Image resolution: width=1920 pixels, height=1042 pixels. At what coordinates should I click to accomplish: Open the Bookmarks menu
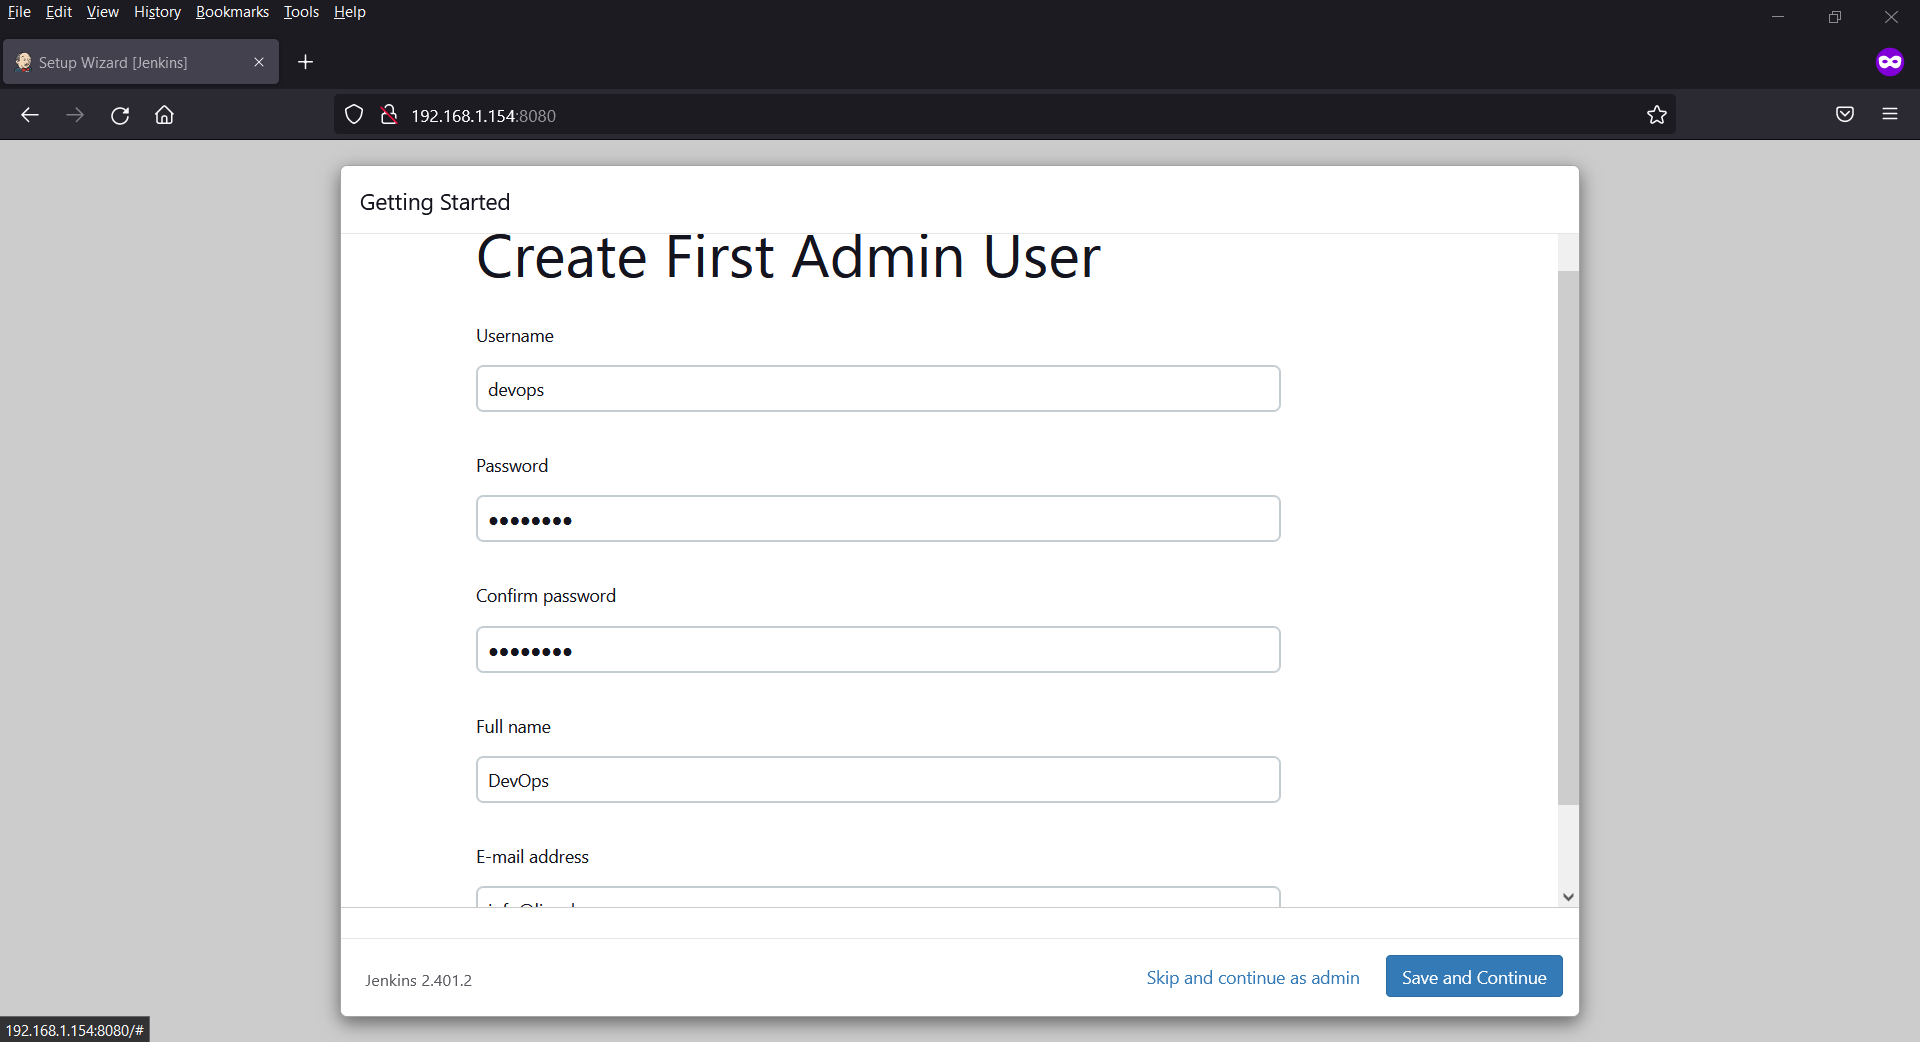click(x=232, y=12)
